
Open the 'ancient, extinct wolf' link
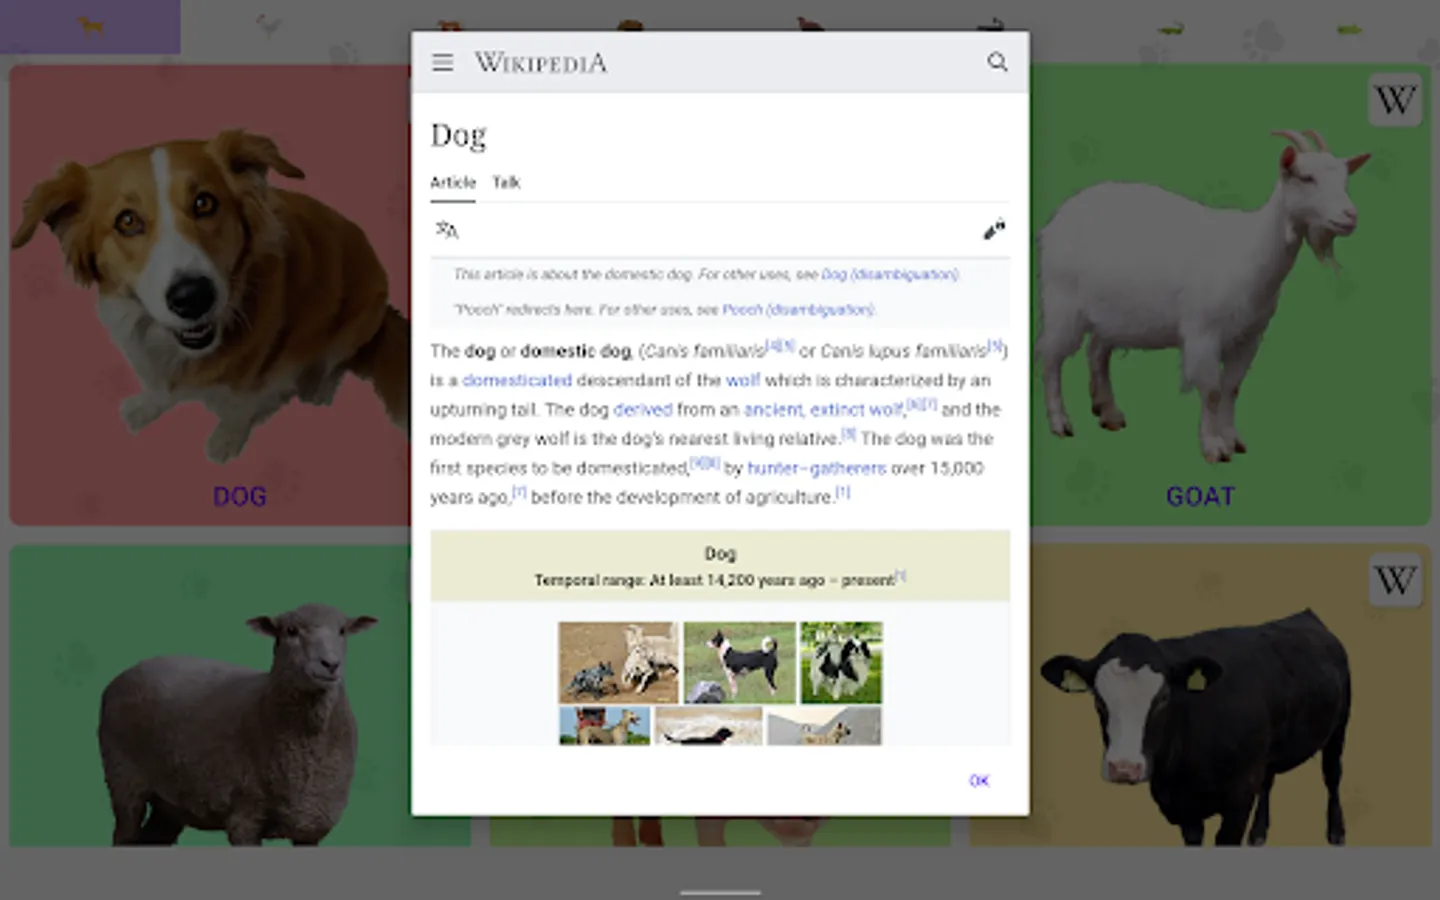pos(823,409)
